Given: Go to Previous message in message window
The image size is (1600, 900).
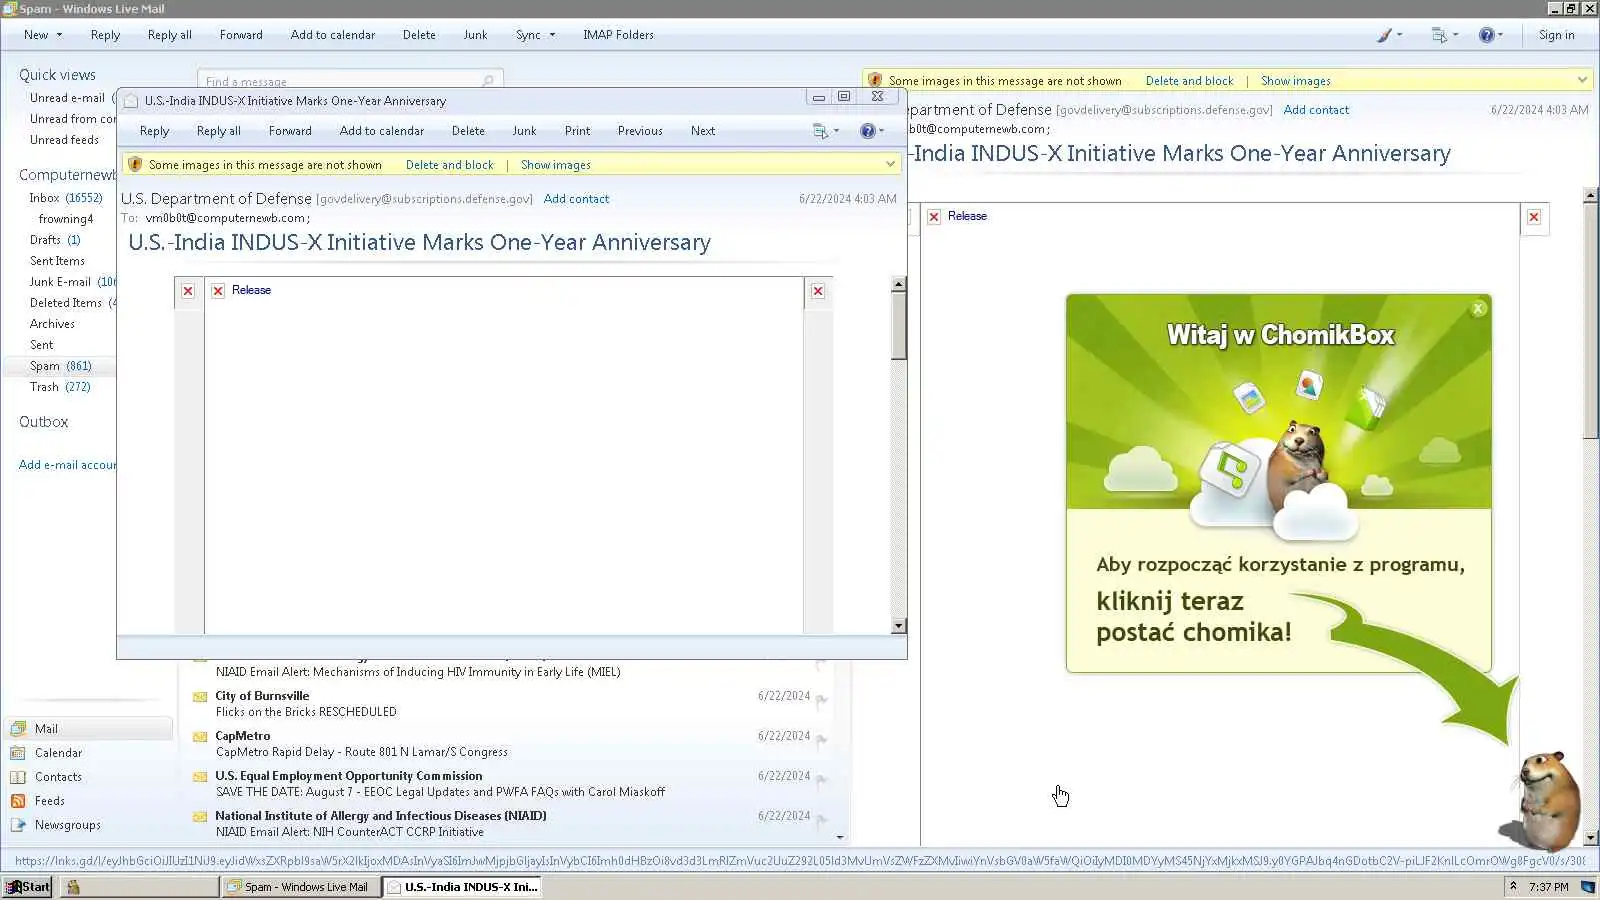Looking at the screenshot, I should pos(640,131).
